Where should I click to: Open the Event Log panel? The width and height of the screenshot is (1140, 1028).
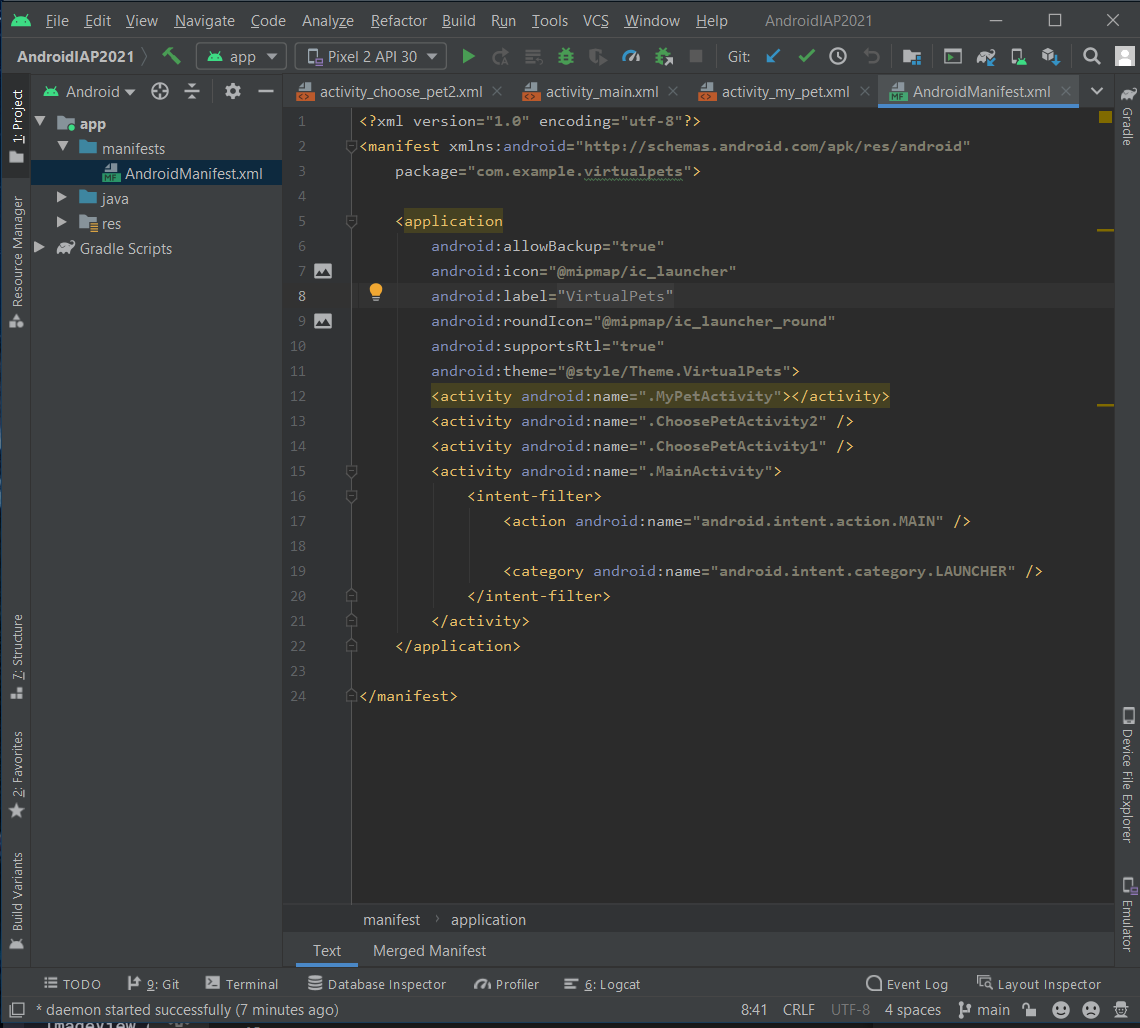point(907,984)
